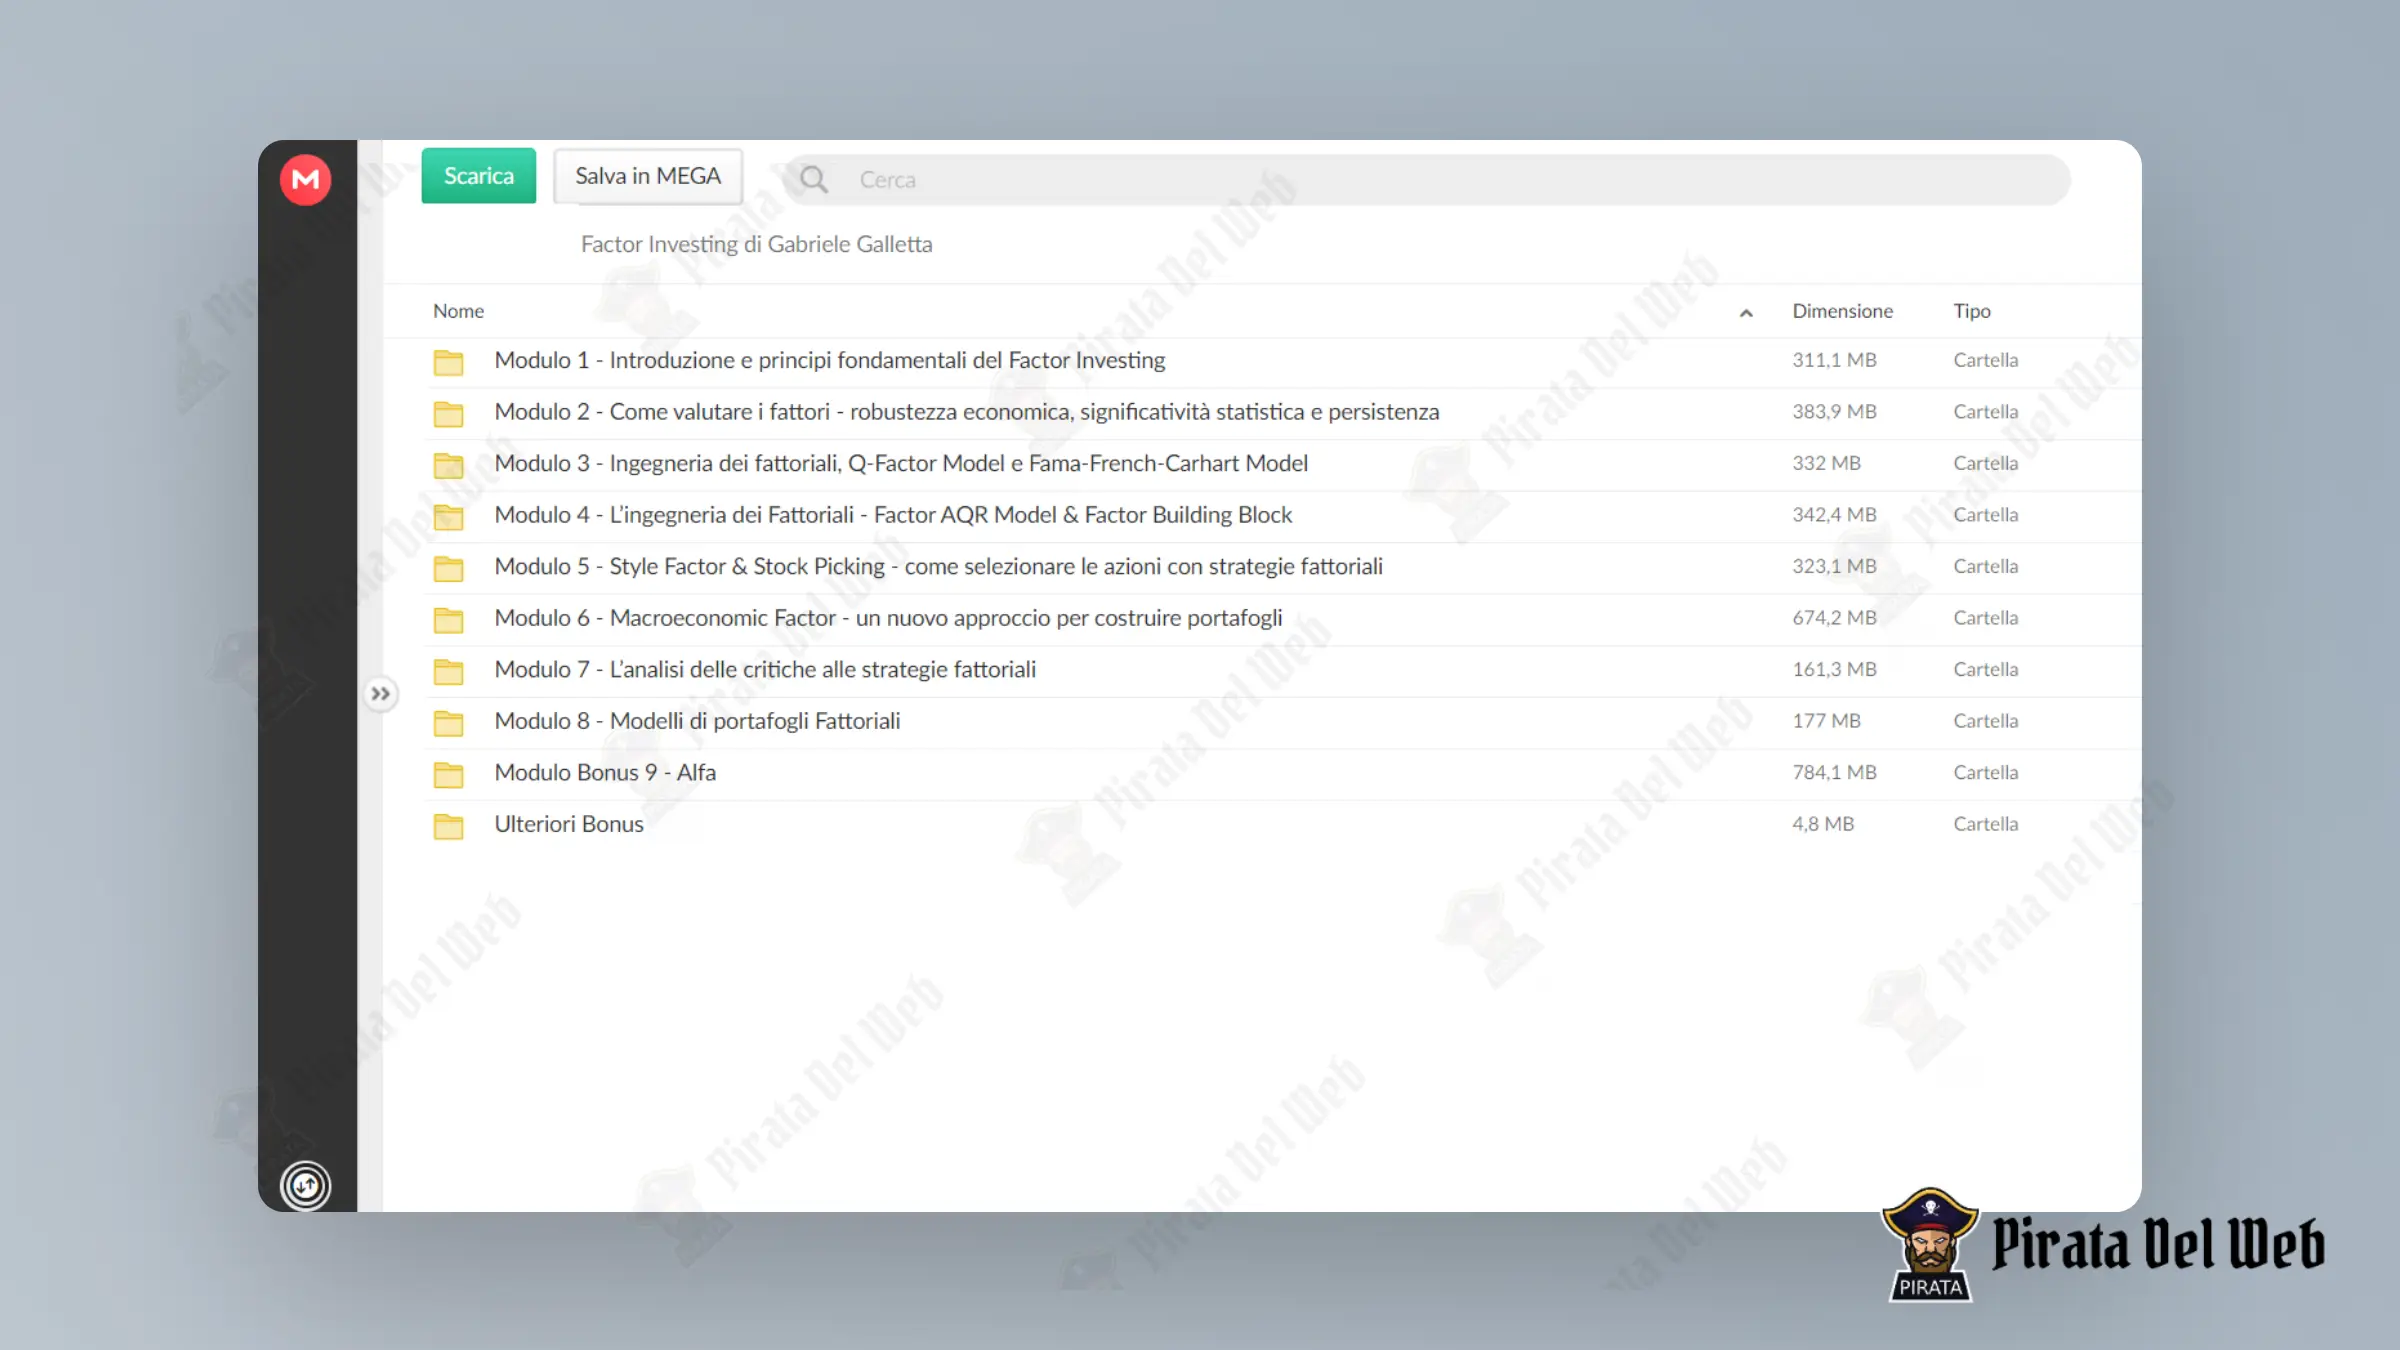Click the magnifier search icon
The width and height of the screenshot is (2400, 1350).
click(x=813, y=180)
